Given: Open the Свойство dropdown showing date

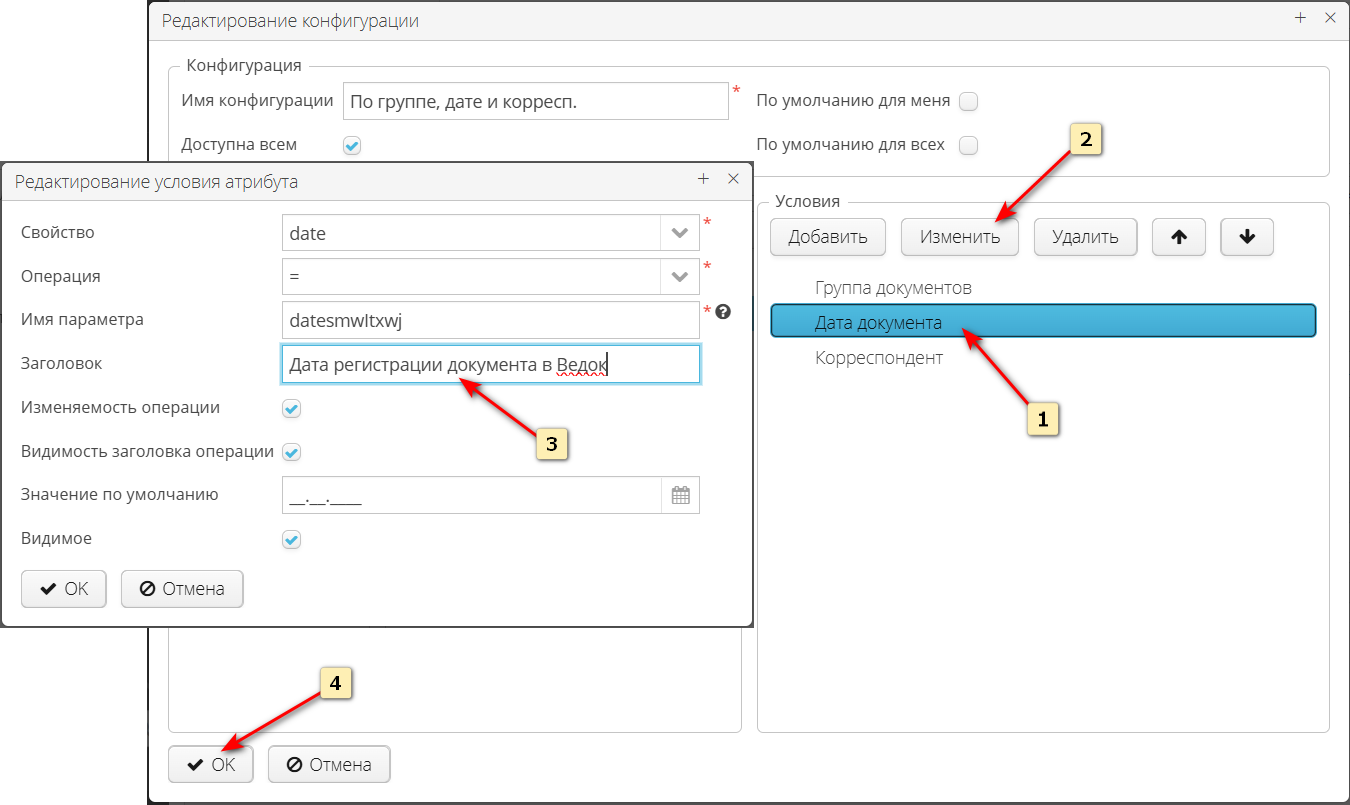Looking at the screenshot, I should tap(679, 232).
